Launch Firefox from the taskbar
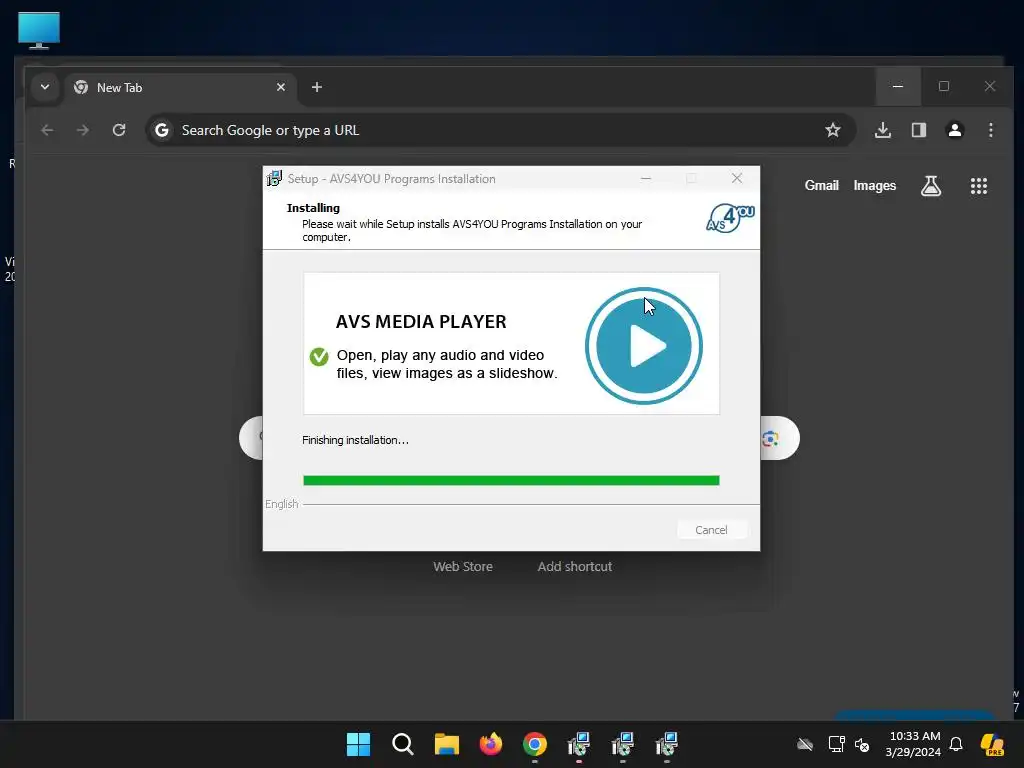Viewport: 1024px width, 768px height. [x=490, y=744]
